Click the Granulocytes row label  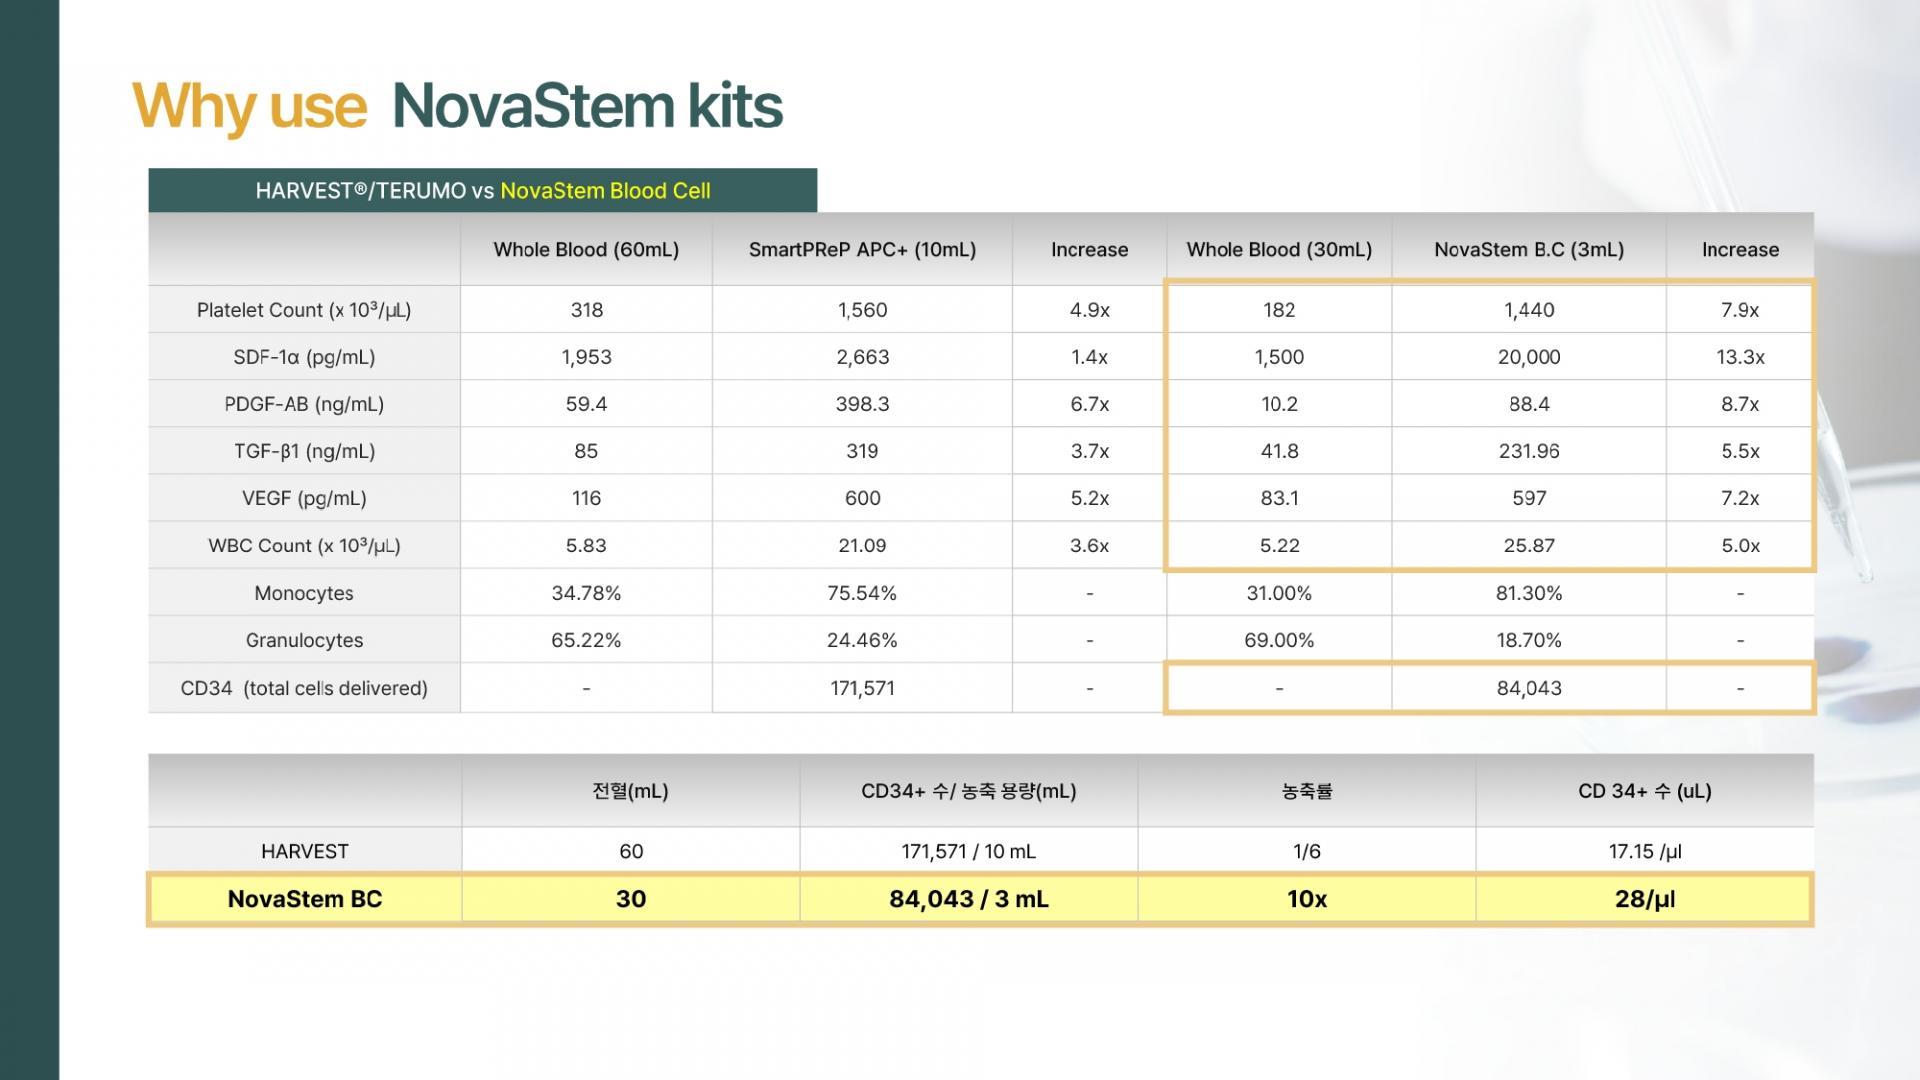pos(304,640)
